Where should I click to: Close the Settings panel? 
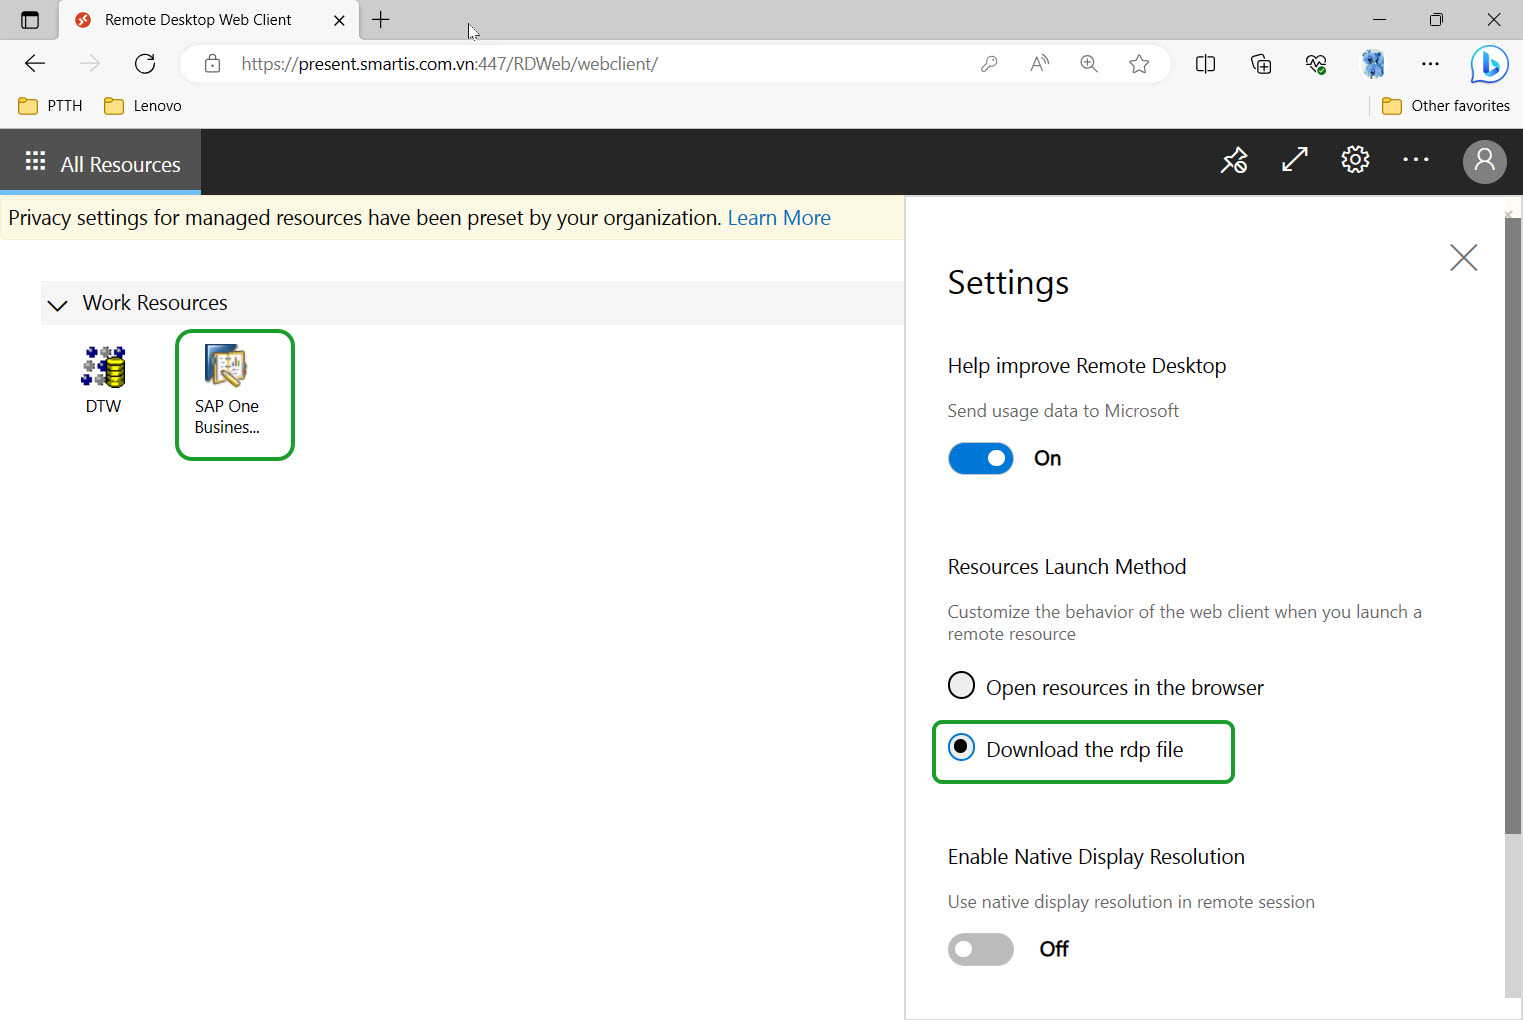1464,258
